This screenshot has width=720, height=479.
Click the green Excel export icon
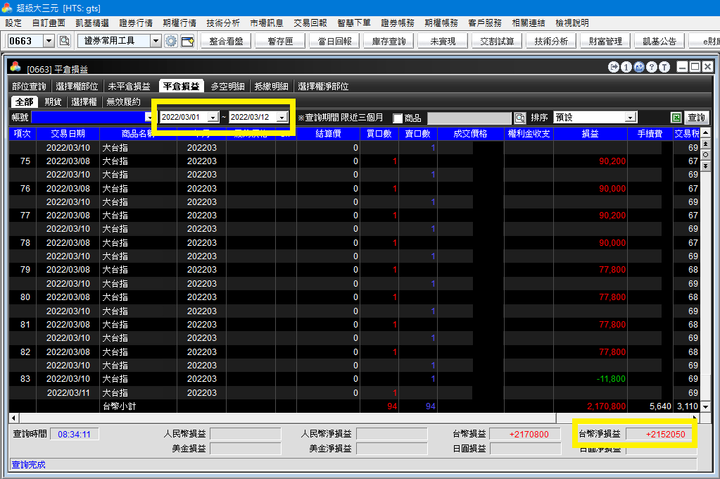tap(676, 118)
